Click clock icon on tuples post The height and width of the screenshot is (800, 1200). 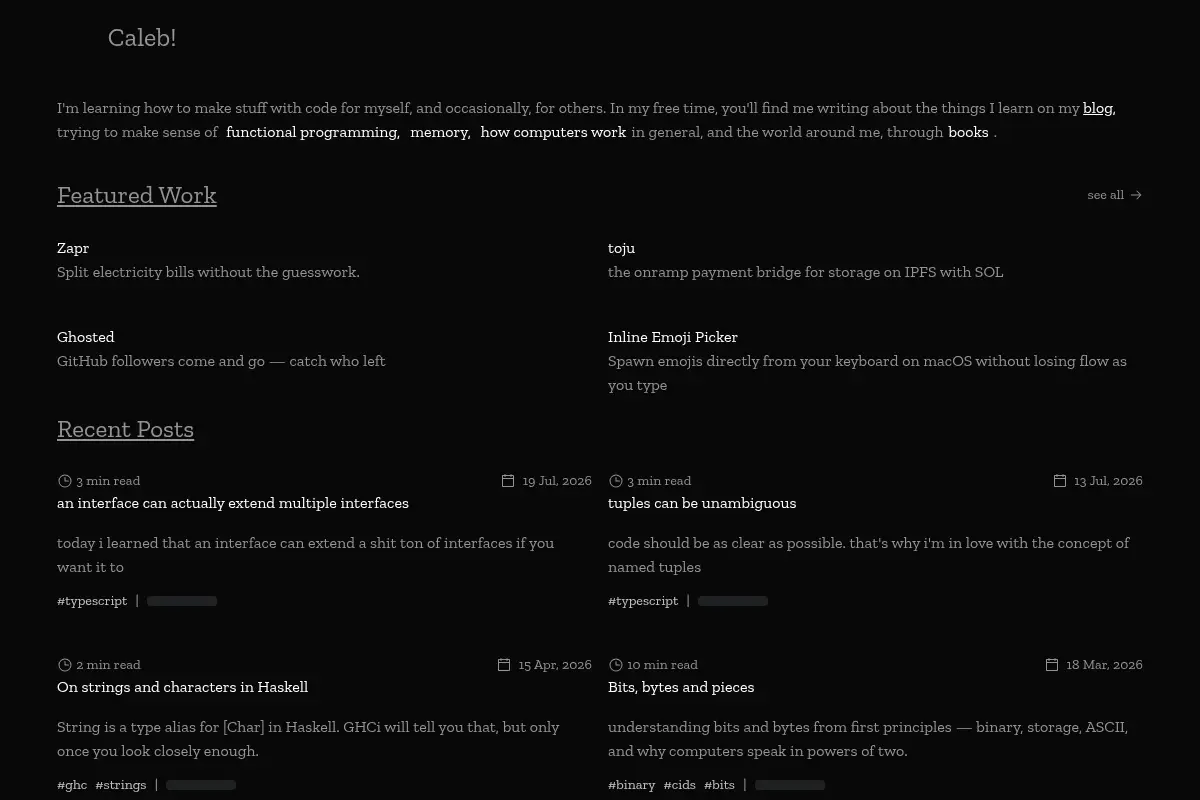point(616,481)
